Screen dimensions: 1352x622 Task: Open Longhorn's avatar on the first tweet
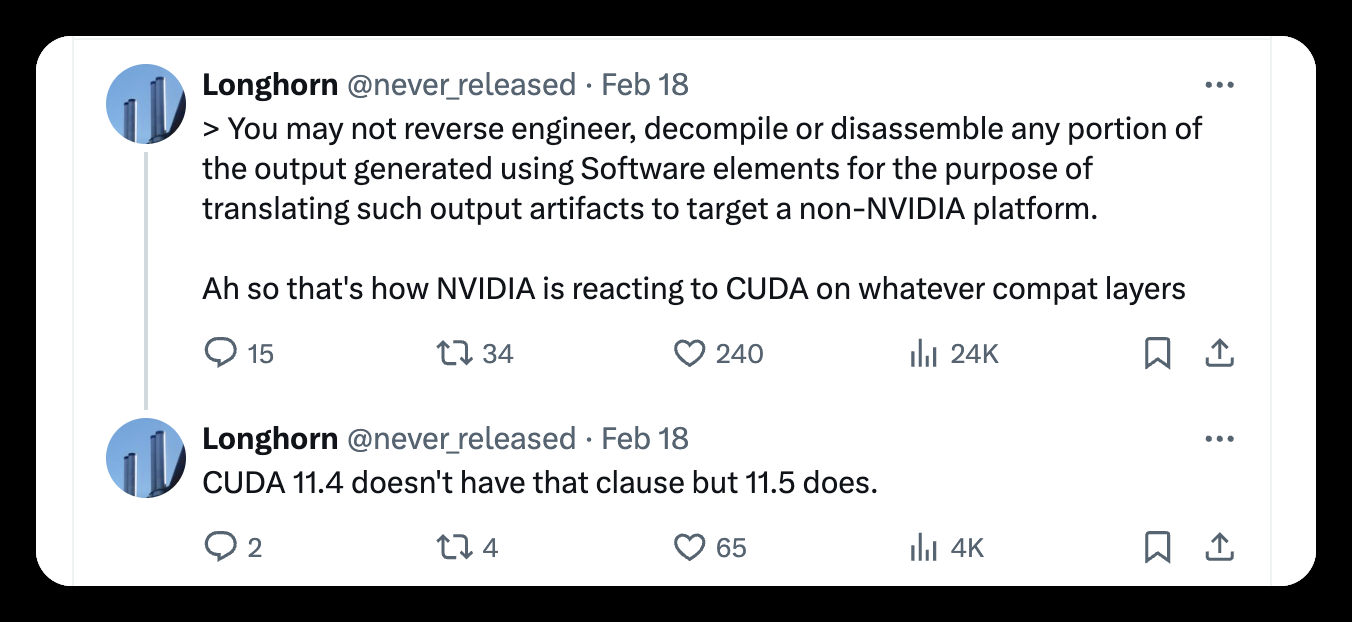[x=146, y=104]
